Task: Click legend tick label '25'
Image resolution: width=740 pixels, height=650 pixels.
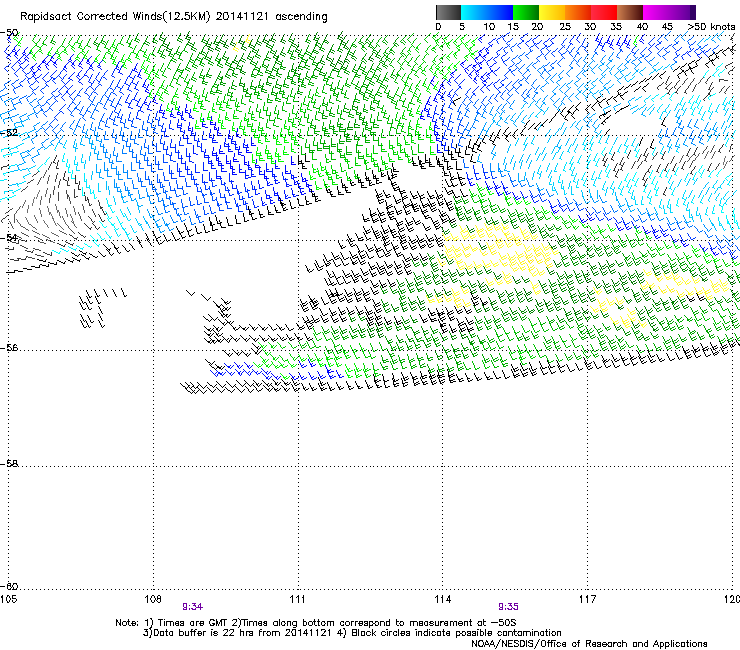Action: (x=565, y=27)
